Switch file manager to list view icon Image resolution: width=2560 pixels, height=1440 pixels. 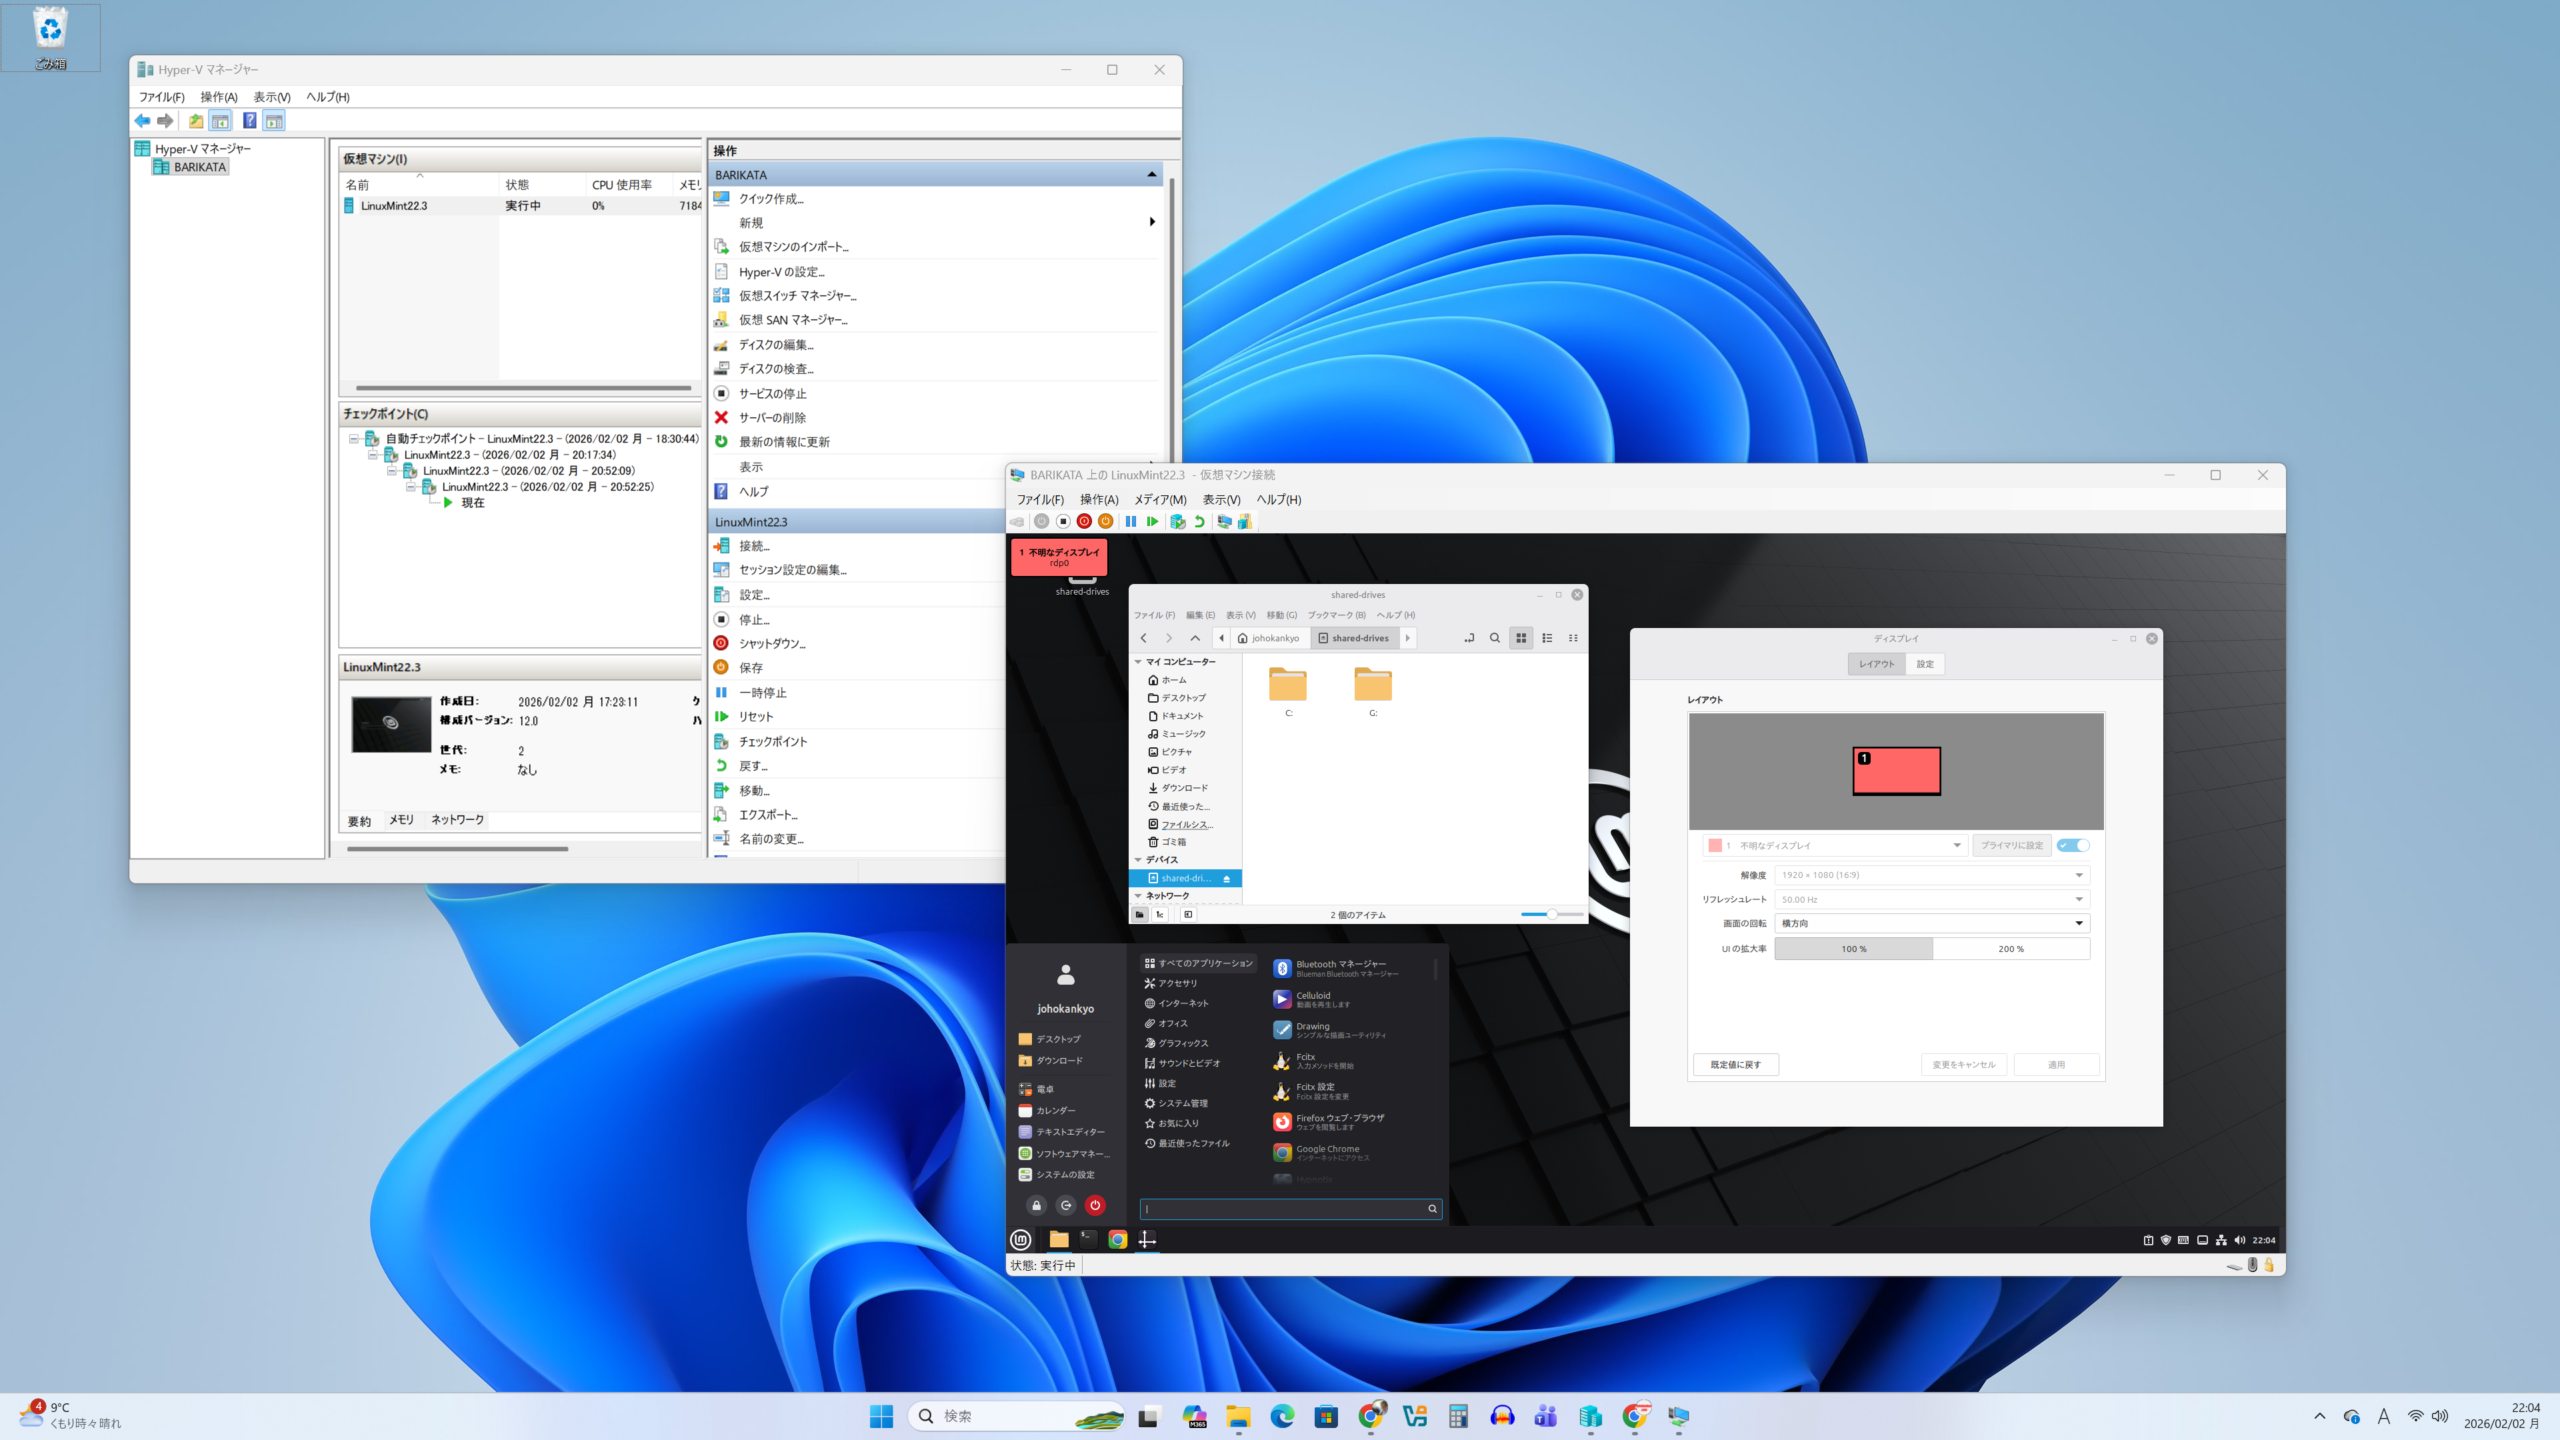pos(1547,638)
